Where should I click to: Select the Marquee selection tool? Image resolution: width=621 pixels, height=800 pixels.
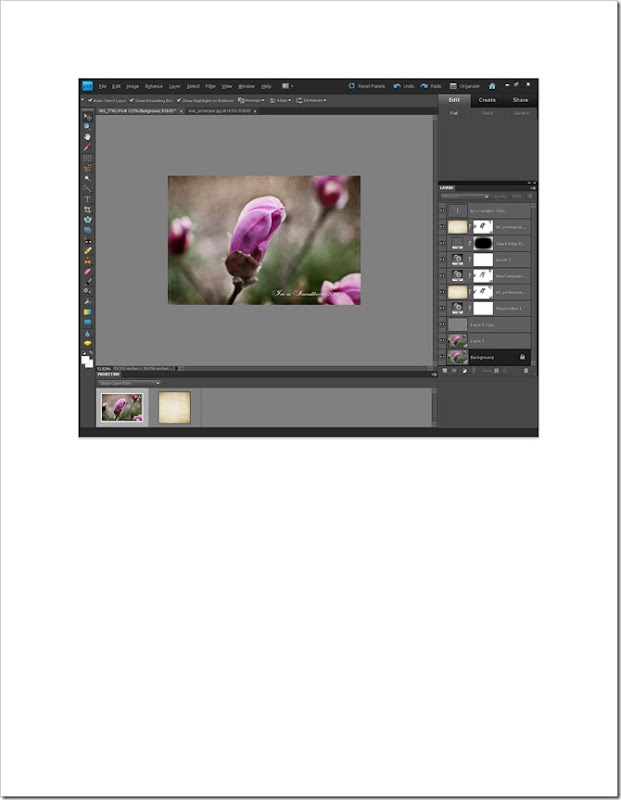pyautogui.click(x=87, y=158)
